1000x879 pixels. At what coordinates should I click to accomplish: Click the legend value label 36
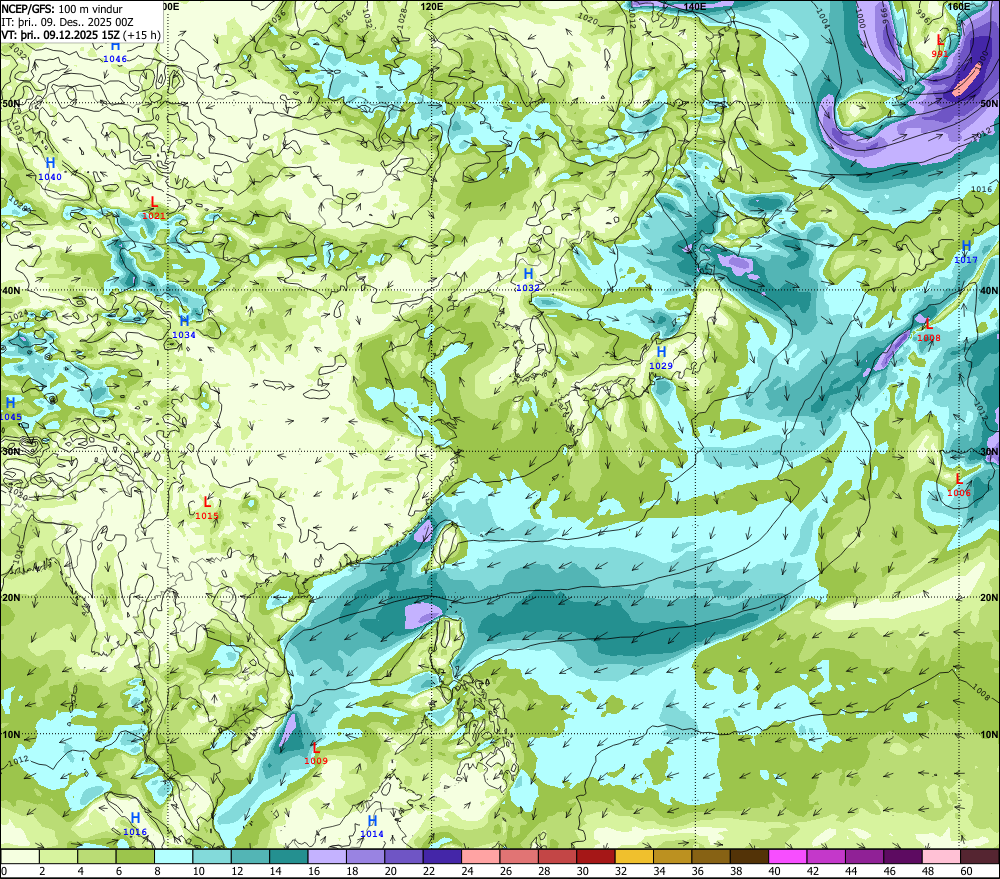tap(698, 871)
